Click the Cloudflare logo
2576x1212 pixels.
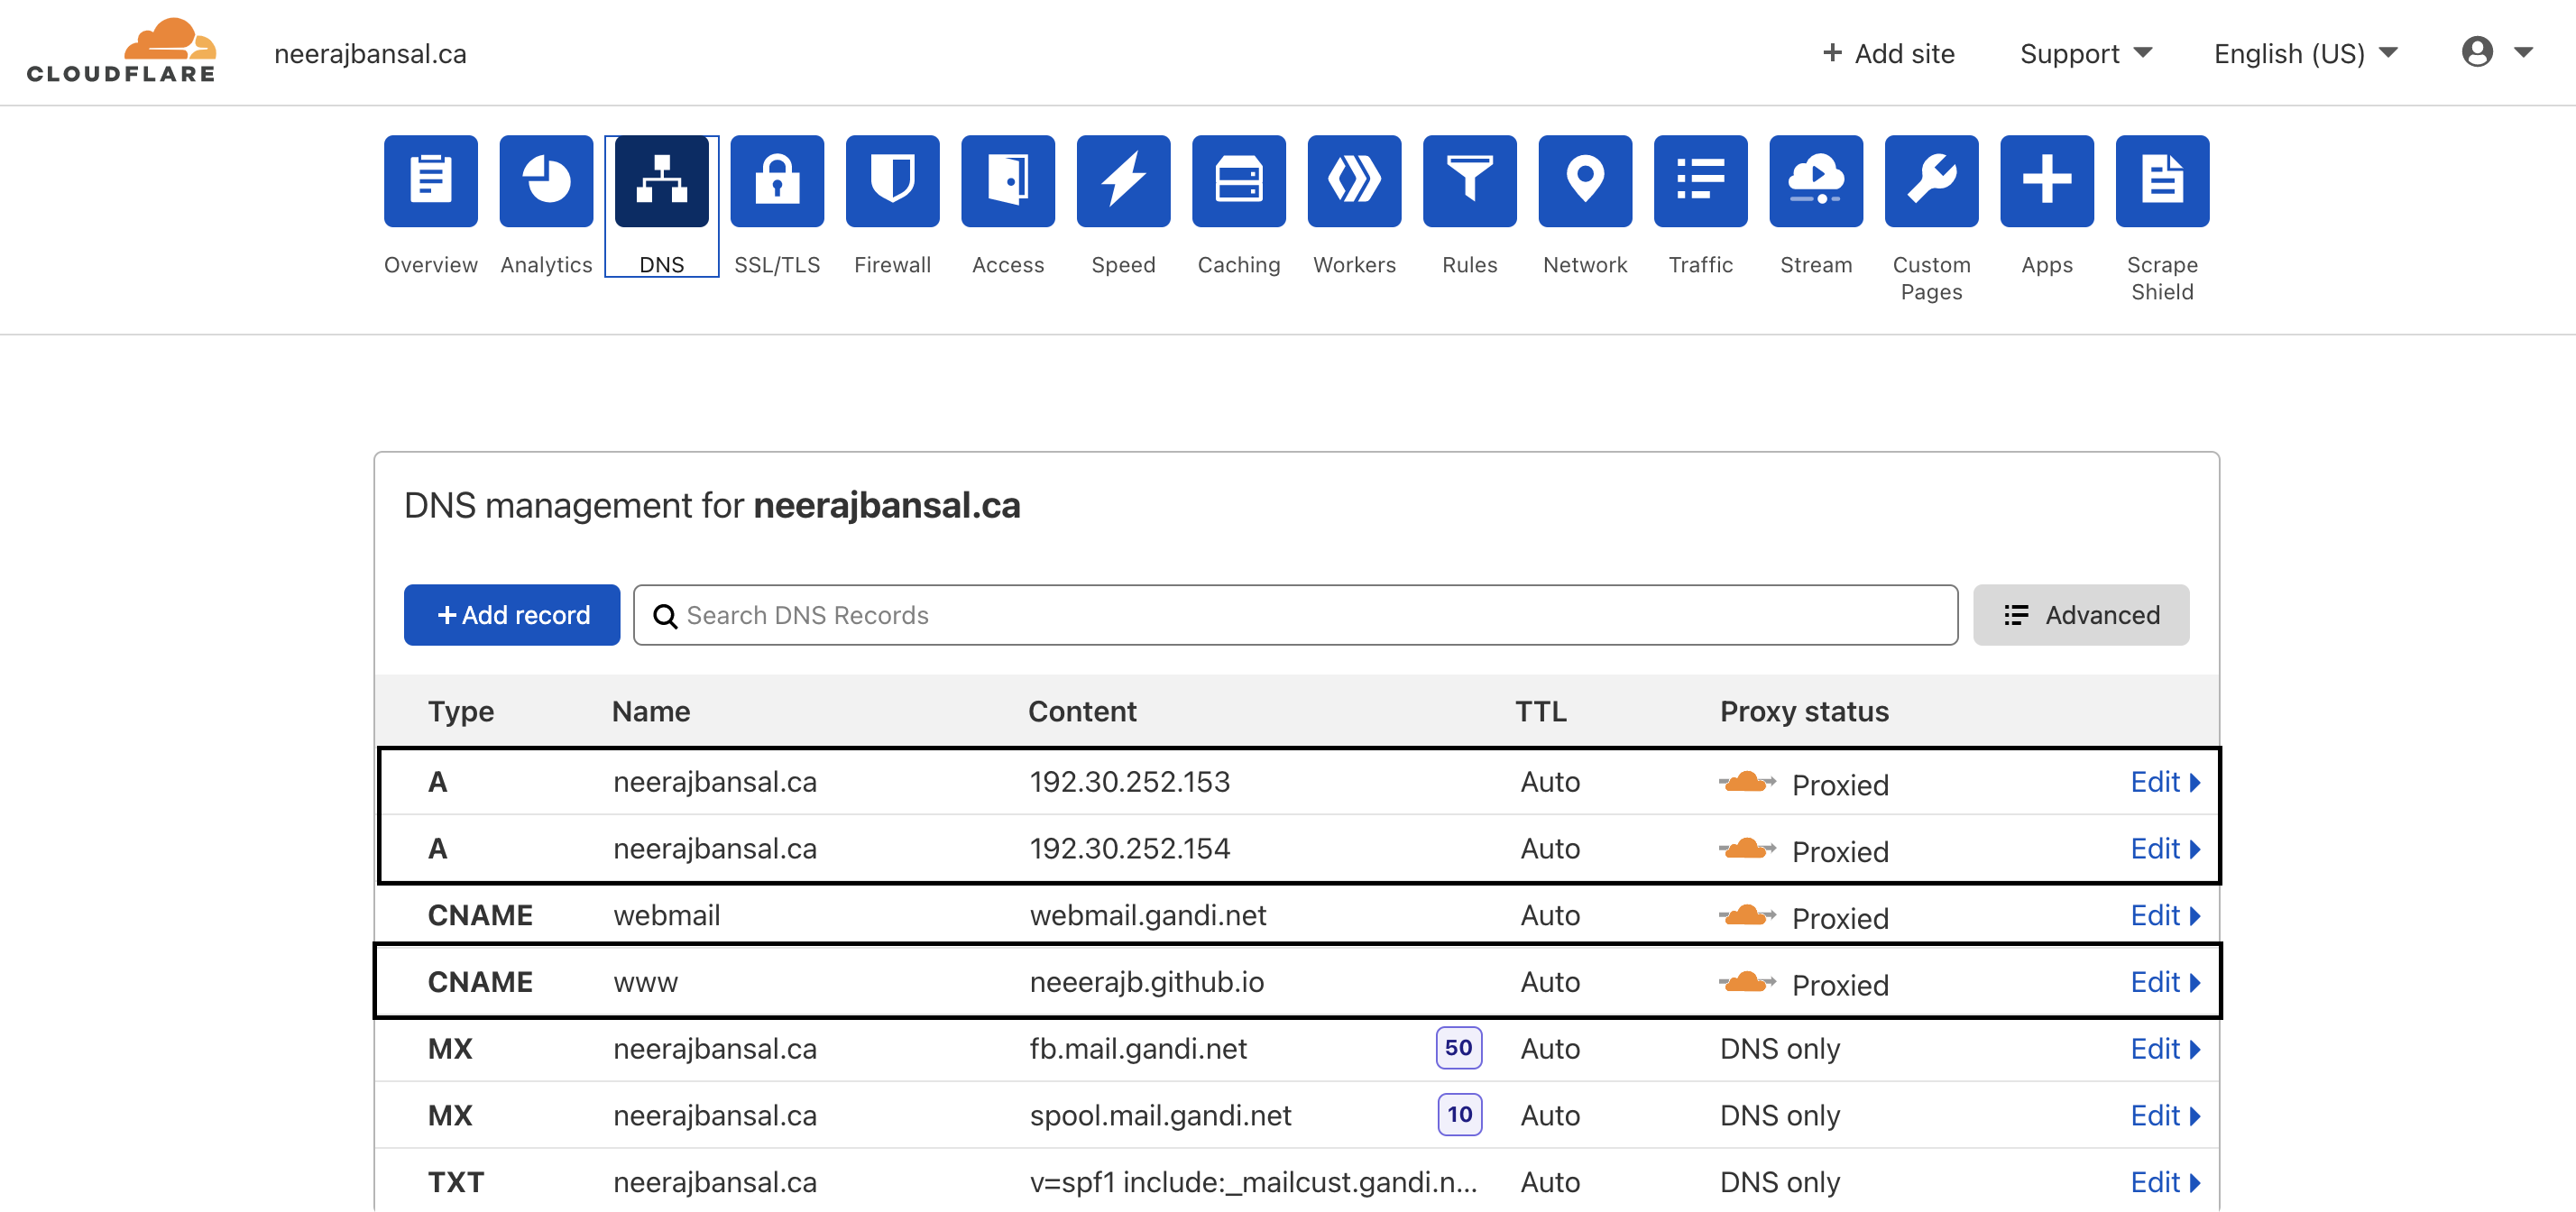tap(121, 50)
